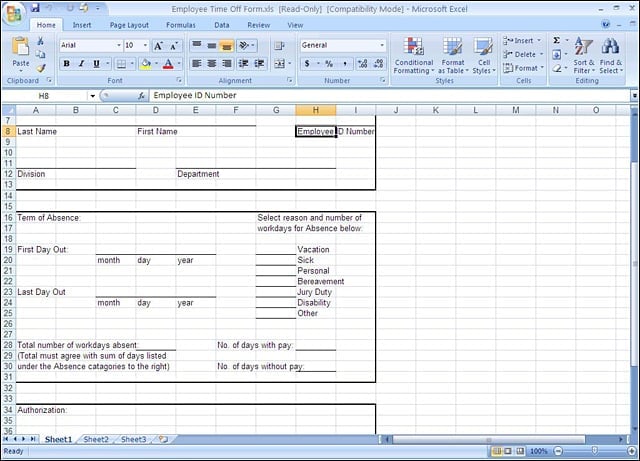Apply Accounting Number Format dollar sign
The image size is (640, 461).
coord(307,63)
